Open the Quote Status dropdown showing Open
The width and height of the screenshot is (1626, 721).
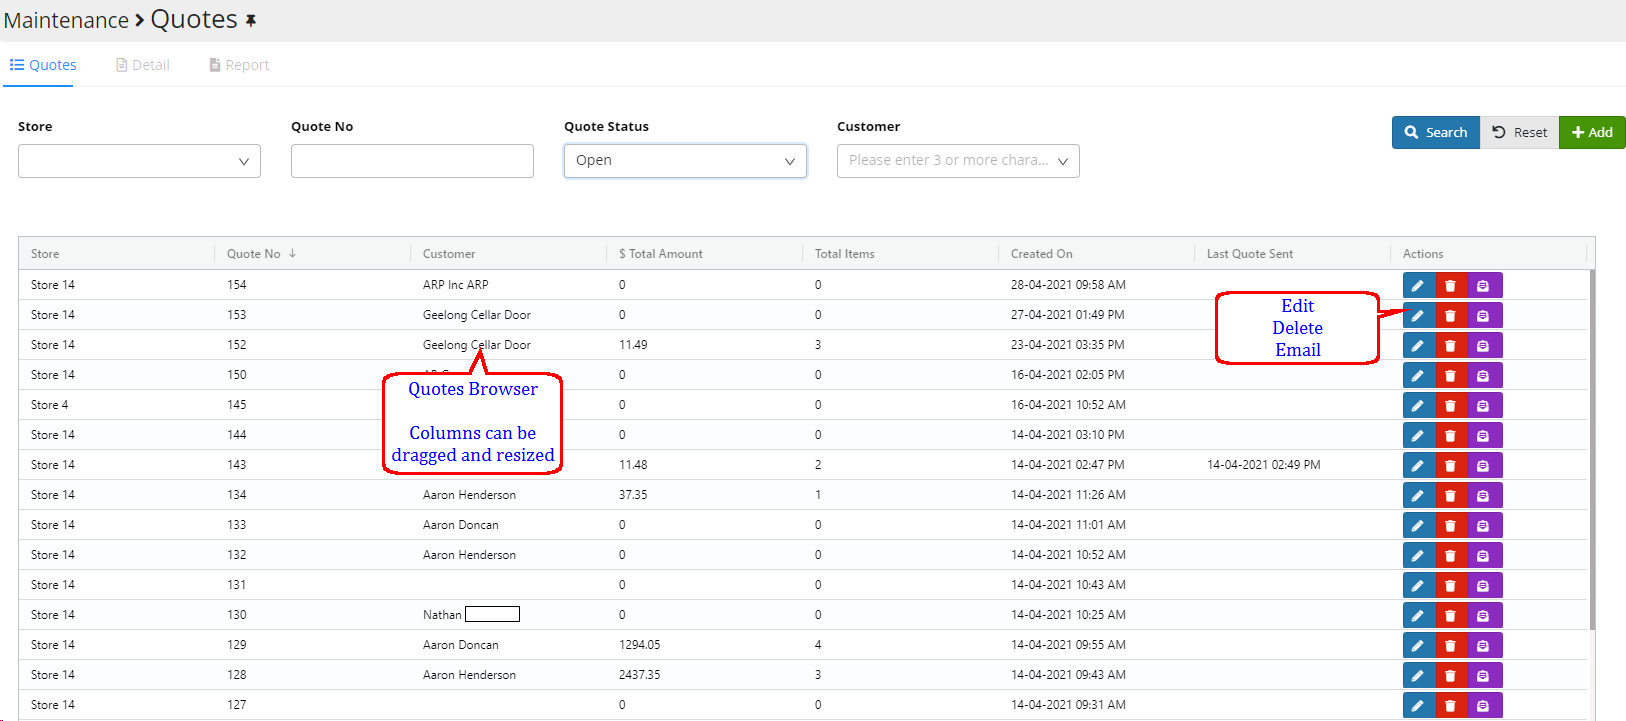coord(685,161)
